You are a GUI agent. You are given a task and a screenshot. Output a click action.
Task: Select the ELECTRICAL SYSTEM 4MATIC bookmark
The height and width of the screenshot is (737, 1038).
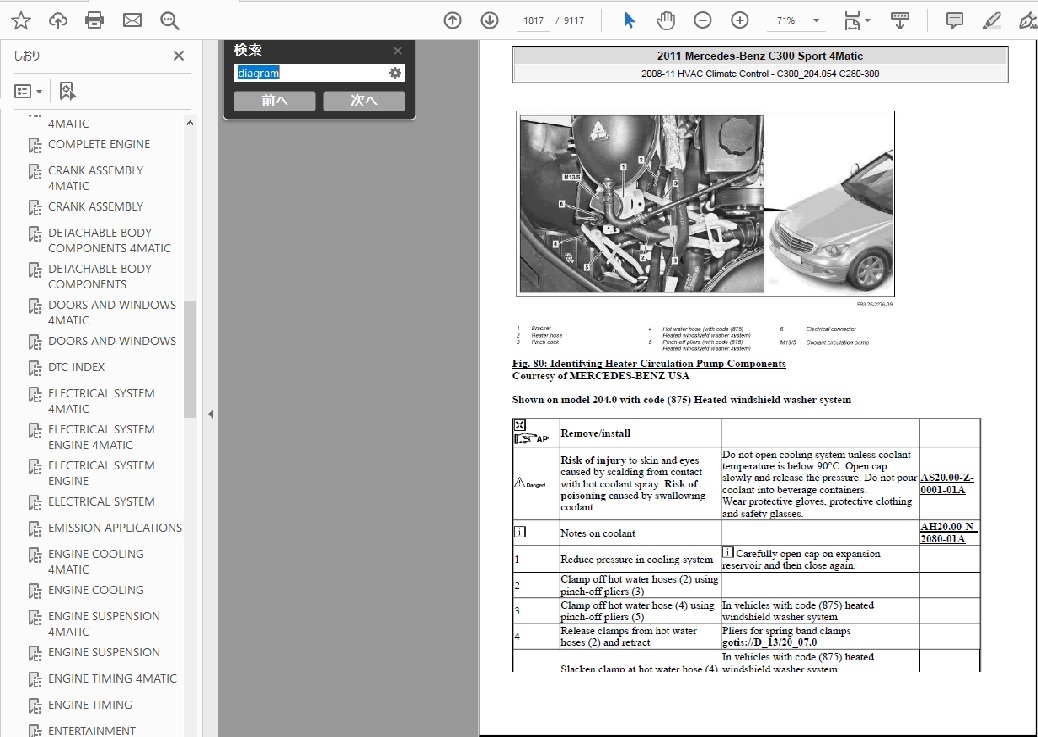pyautogui.click(x=101, y=401)
